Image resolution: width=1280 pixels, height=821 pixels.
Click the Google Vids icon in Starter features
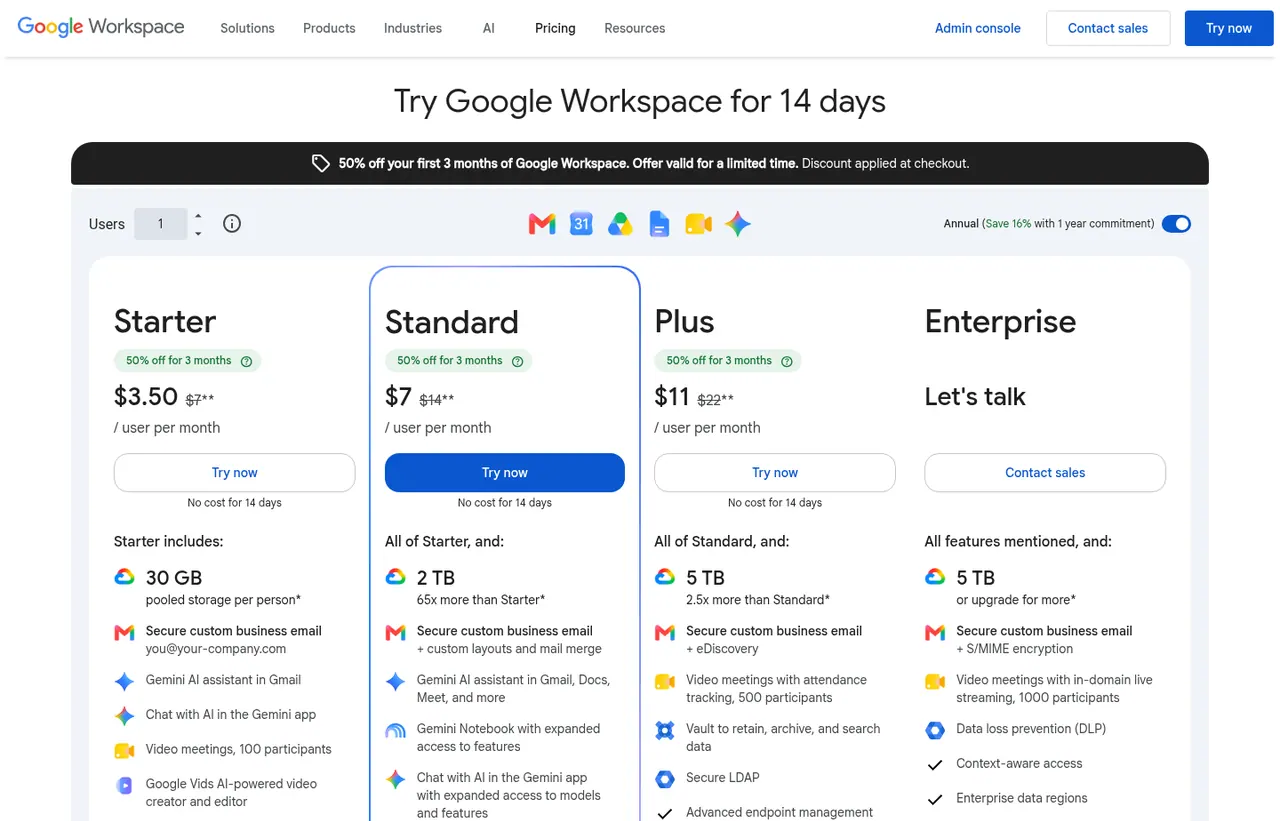[124, 785]
